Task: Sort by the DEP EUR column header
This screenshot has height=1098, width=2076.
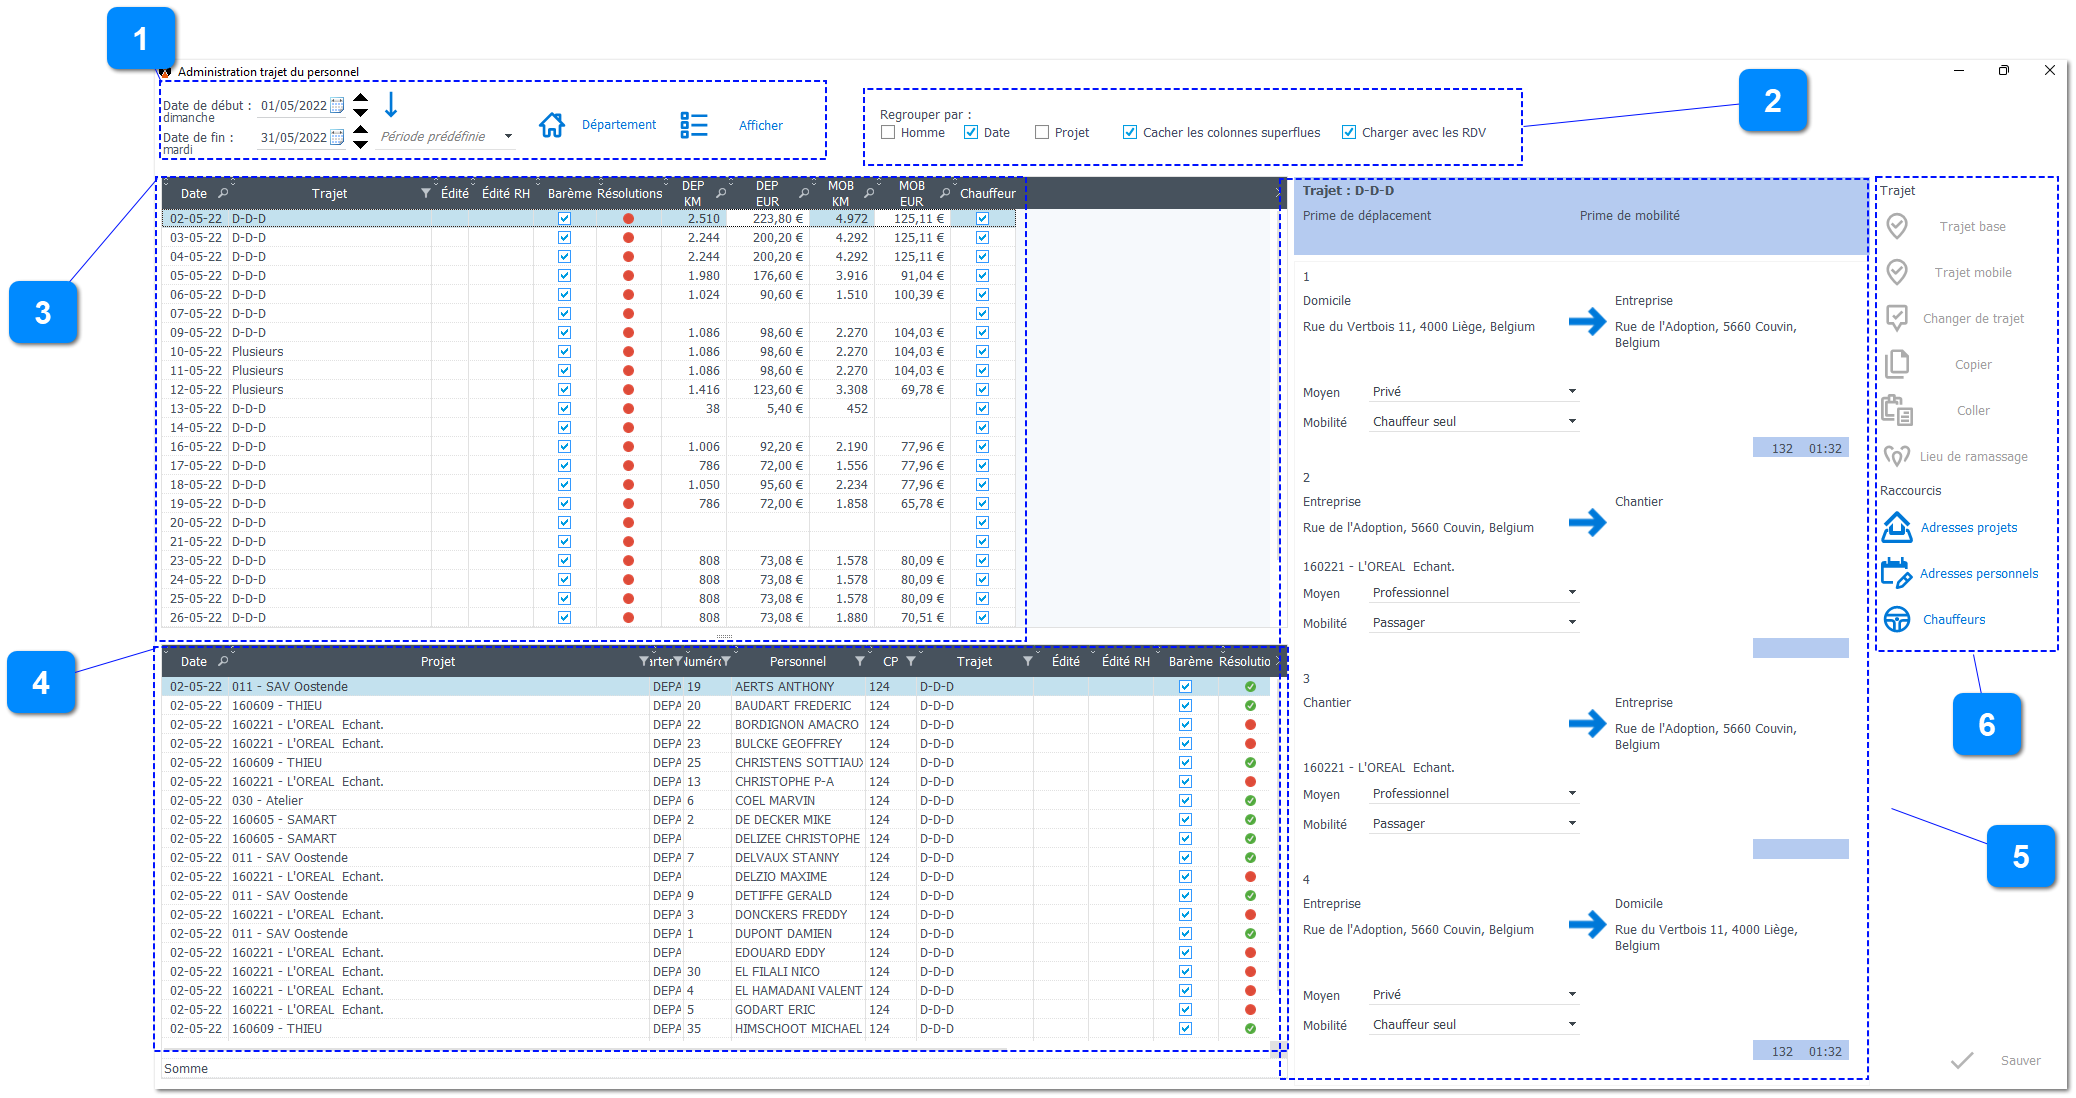Action: point(766,193)
